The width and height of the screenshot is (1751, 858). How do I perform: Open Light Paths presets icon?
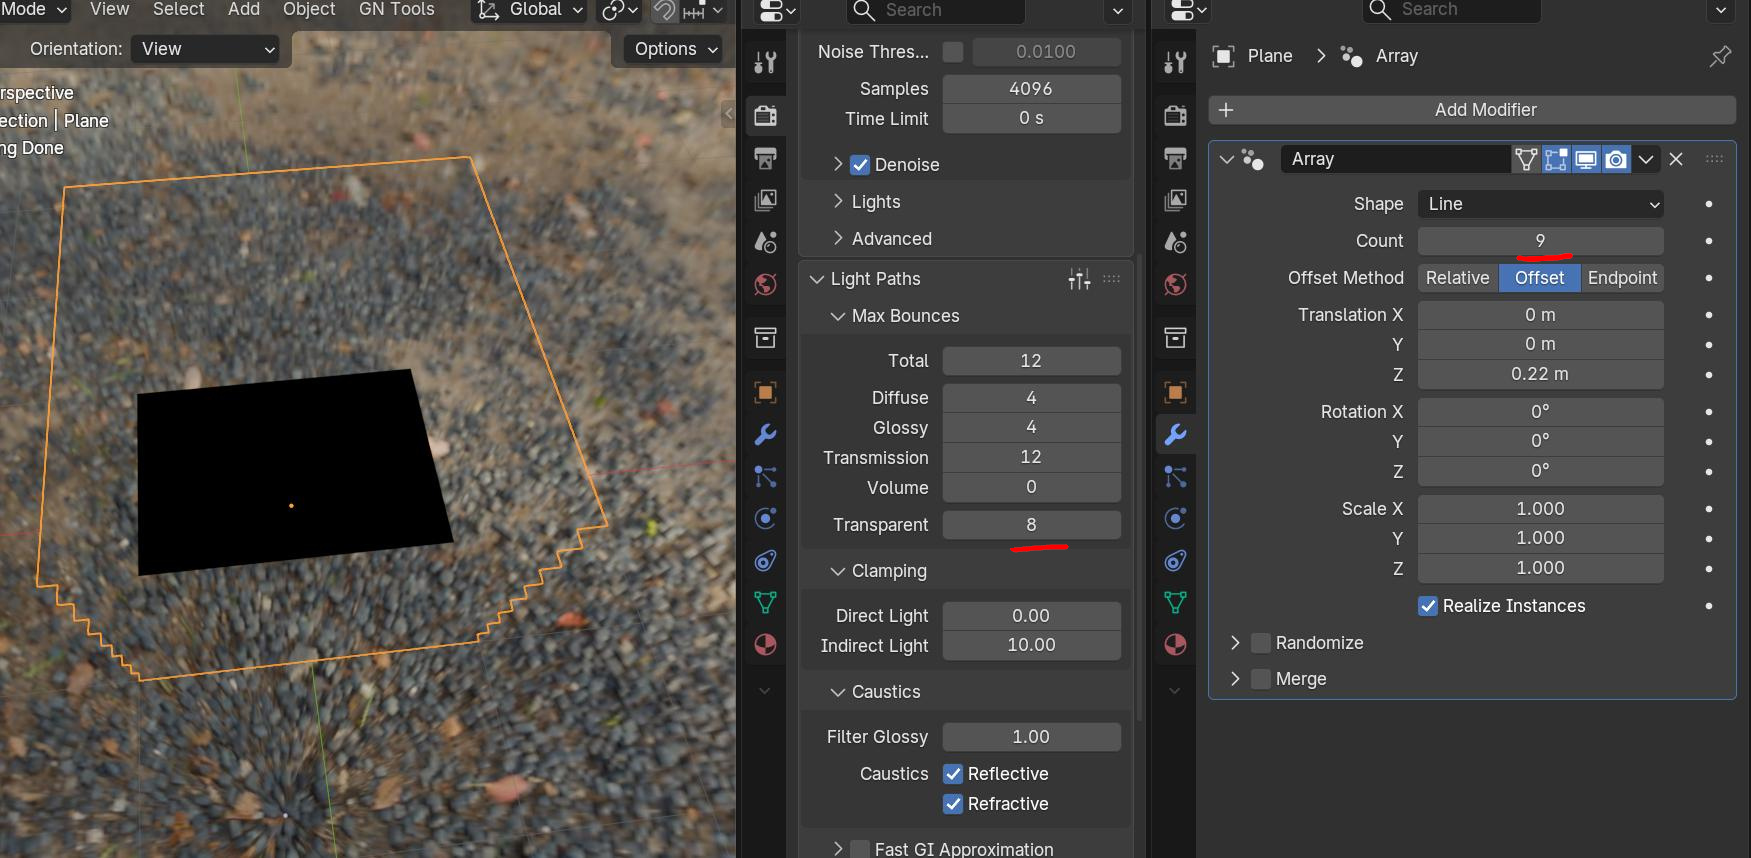click(x=1079, y=279)
